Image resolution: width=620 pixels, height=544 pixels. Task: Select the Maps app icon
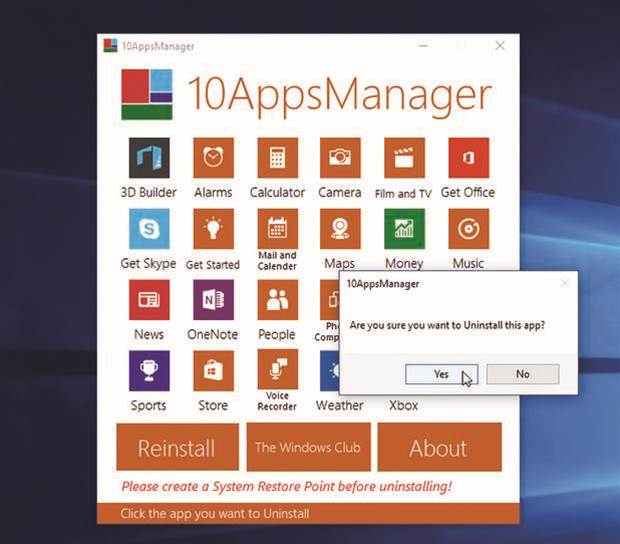click(340, 229)
